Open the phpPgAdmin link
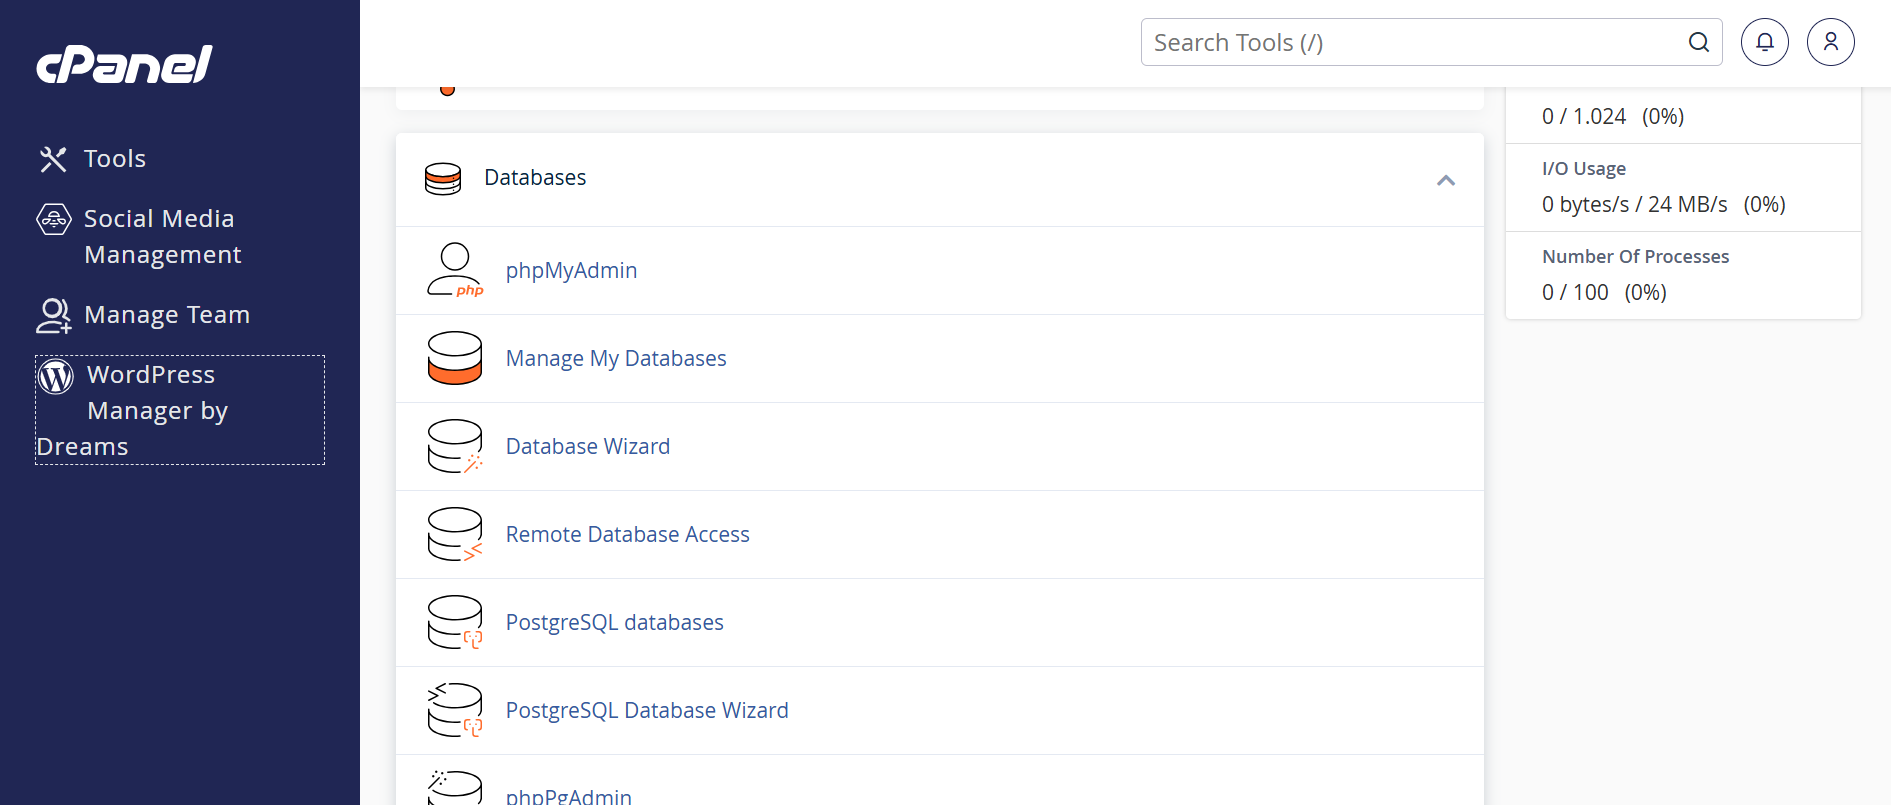Viewport: 1891px width, 805px height. (568, 796)
